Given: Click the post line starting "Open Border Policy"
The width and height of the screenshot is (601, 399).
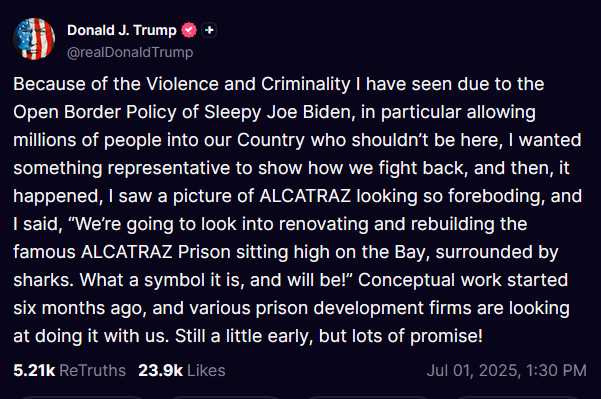Looking at the screenshot, I should coord(274,112).
